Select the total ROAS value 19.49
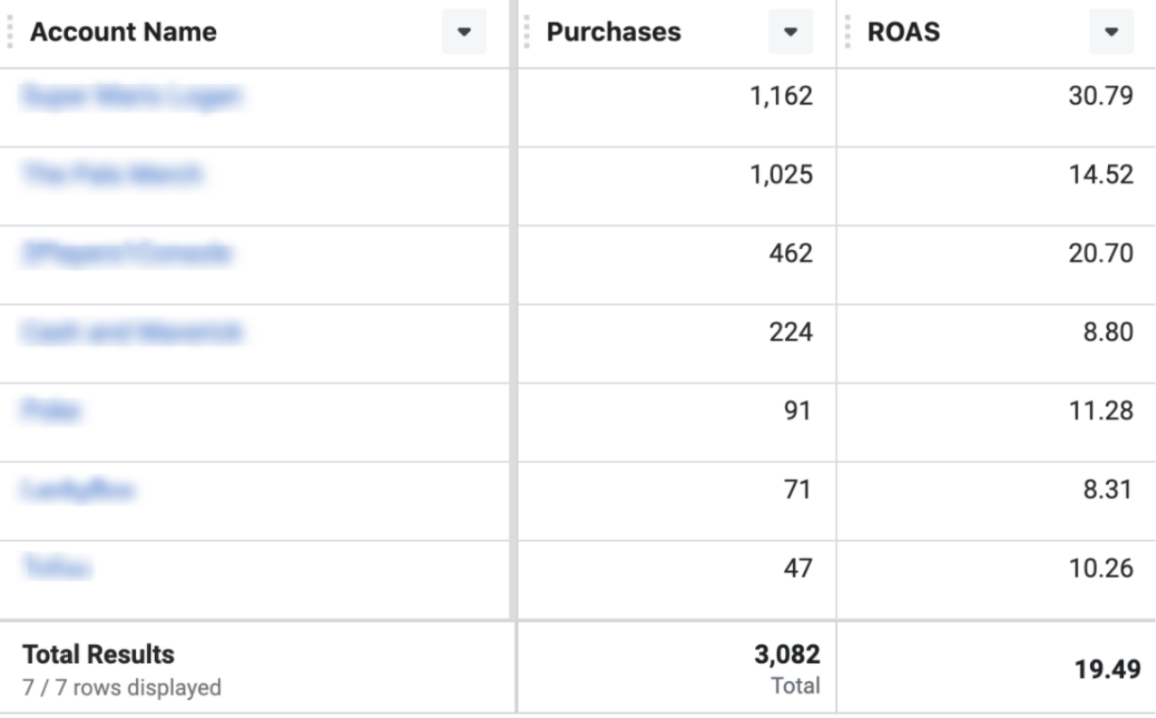The image size is (1156, 718). coord(1107,669)
